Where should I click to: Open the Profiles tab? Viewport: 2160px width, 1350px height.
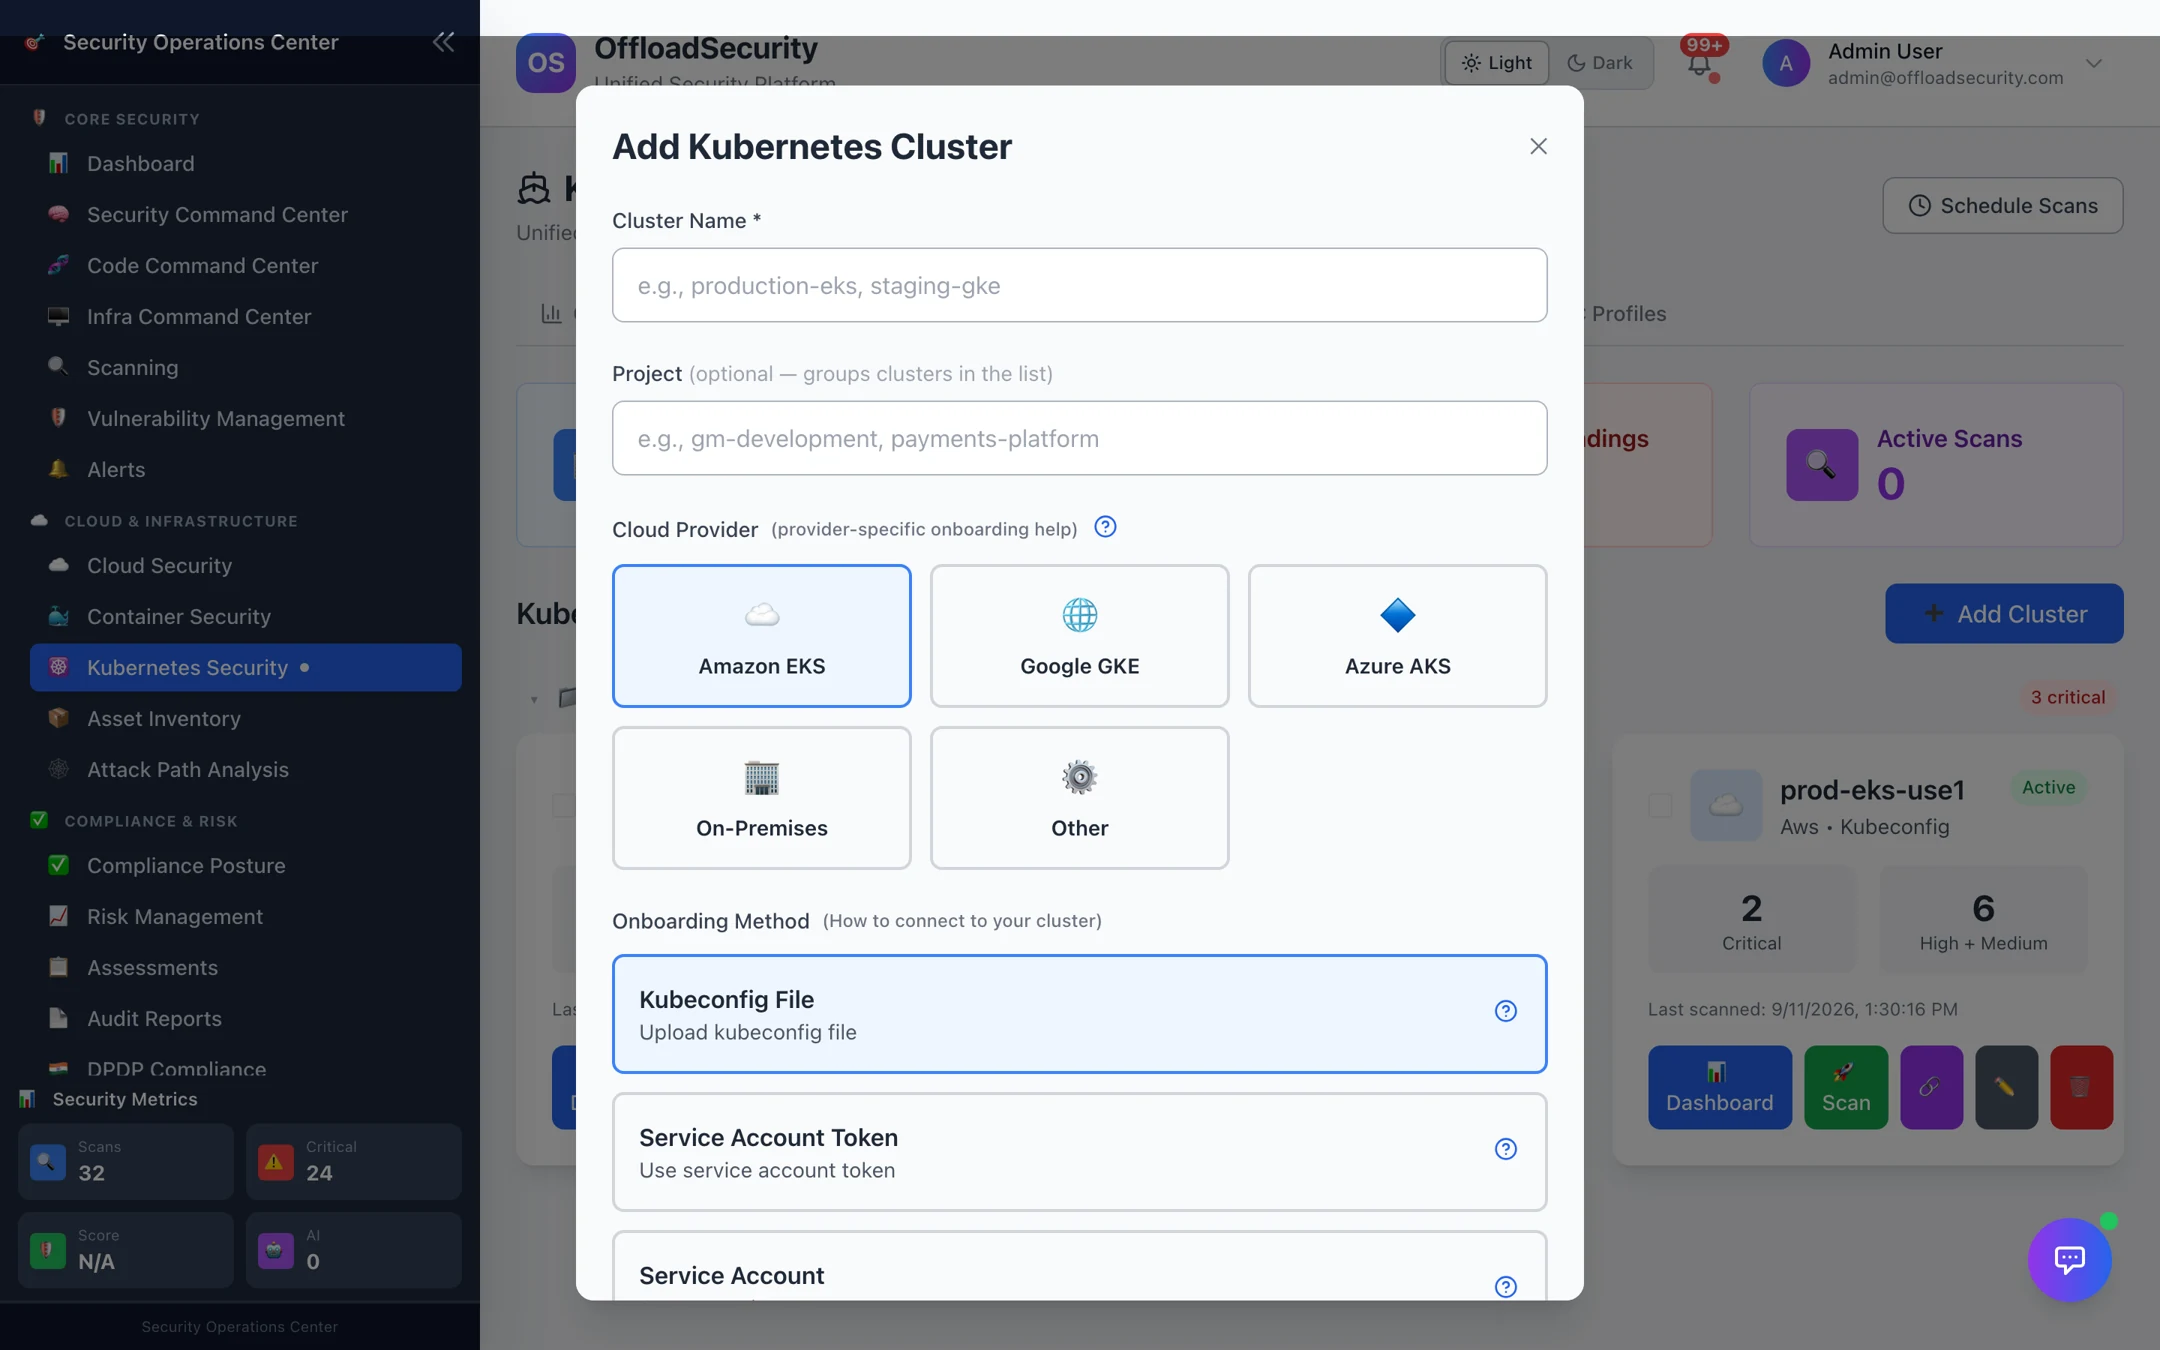tap(1628, 314)
